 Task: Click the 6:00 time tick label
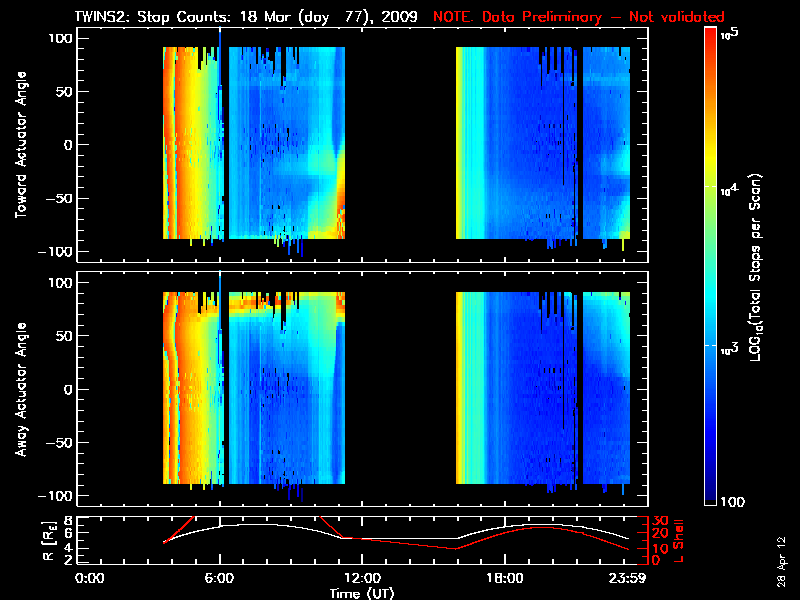219,578
